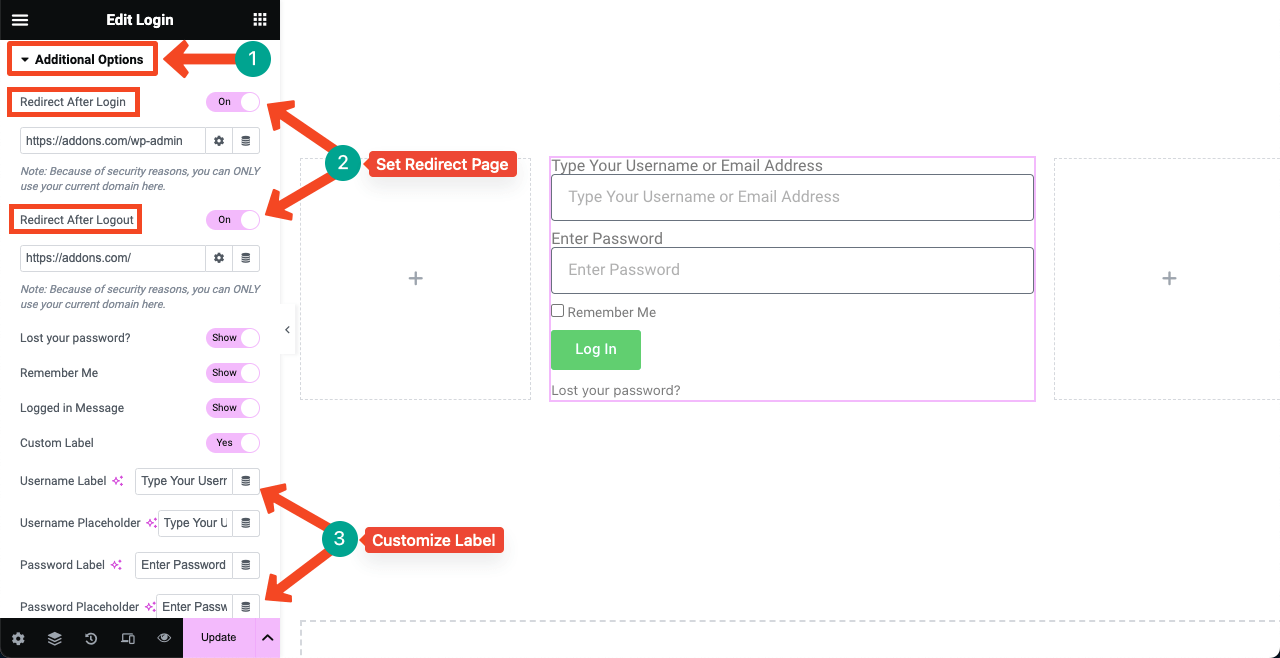The width and height of the screenshot is (1280, 658).
Task: Click the Preview eye icon
Action: point(164,638)
